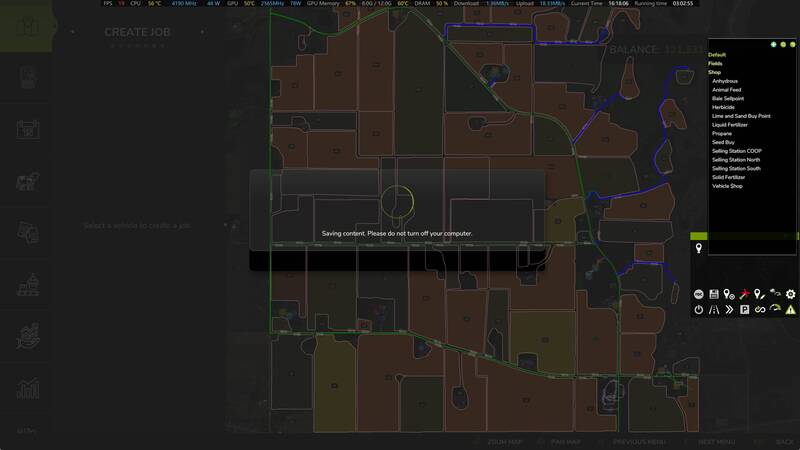Image resolution: width=800 pixels, height=450 pixels.
Task: Open the calendar page in sidebar
Action: point(28,130)
